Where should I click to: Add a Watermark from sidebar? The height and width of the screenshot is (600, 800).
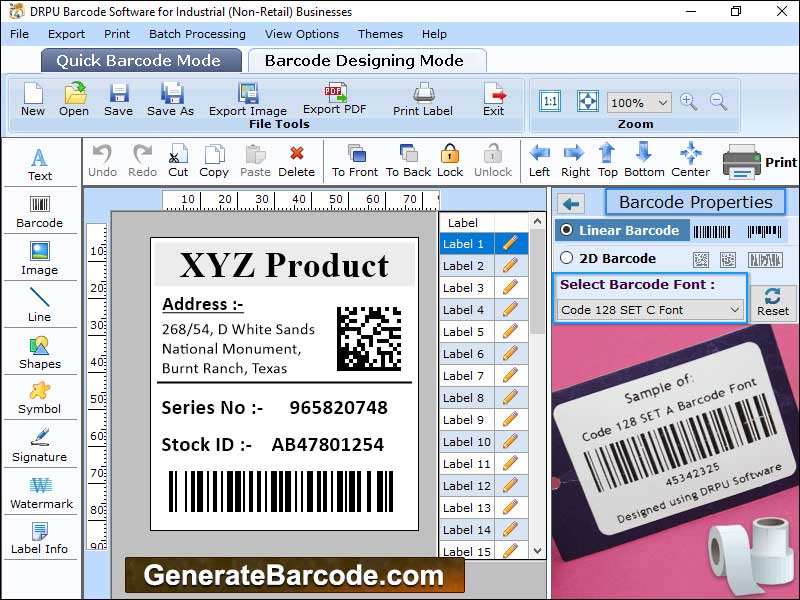point(40,490)
